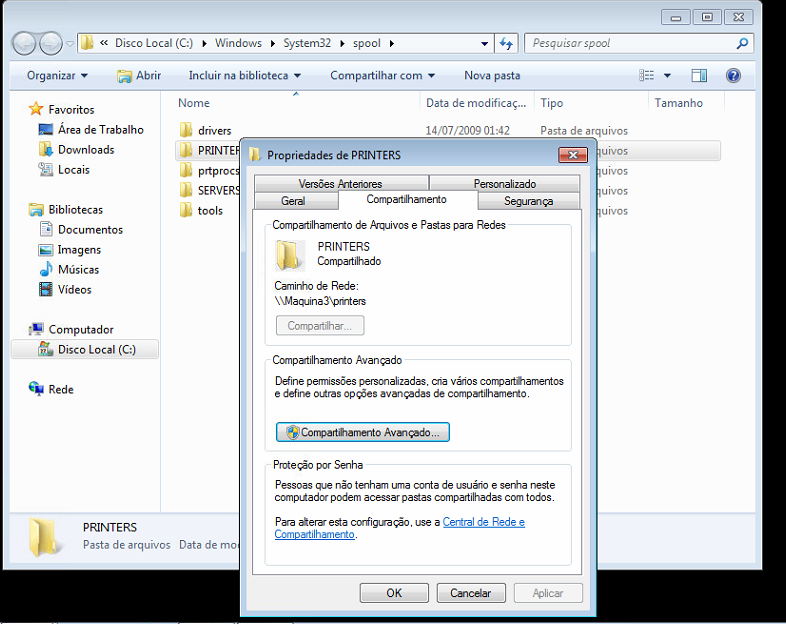Close the Propriedades de PRINTERS dialog

(573, 155)
